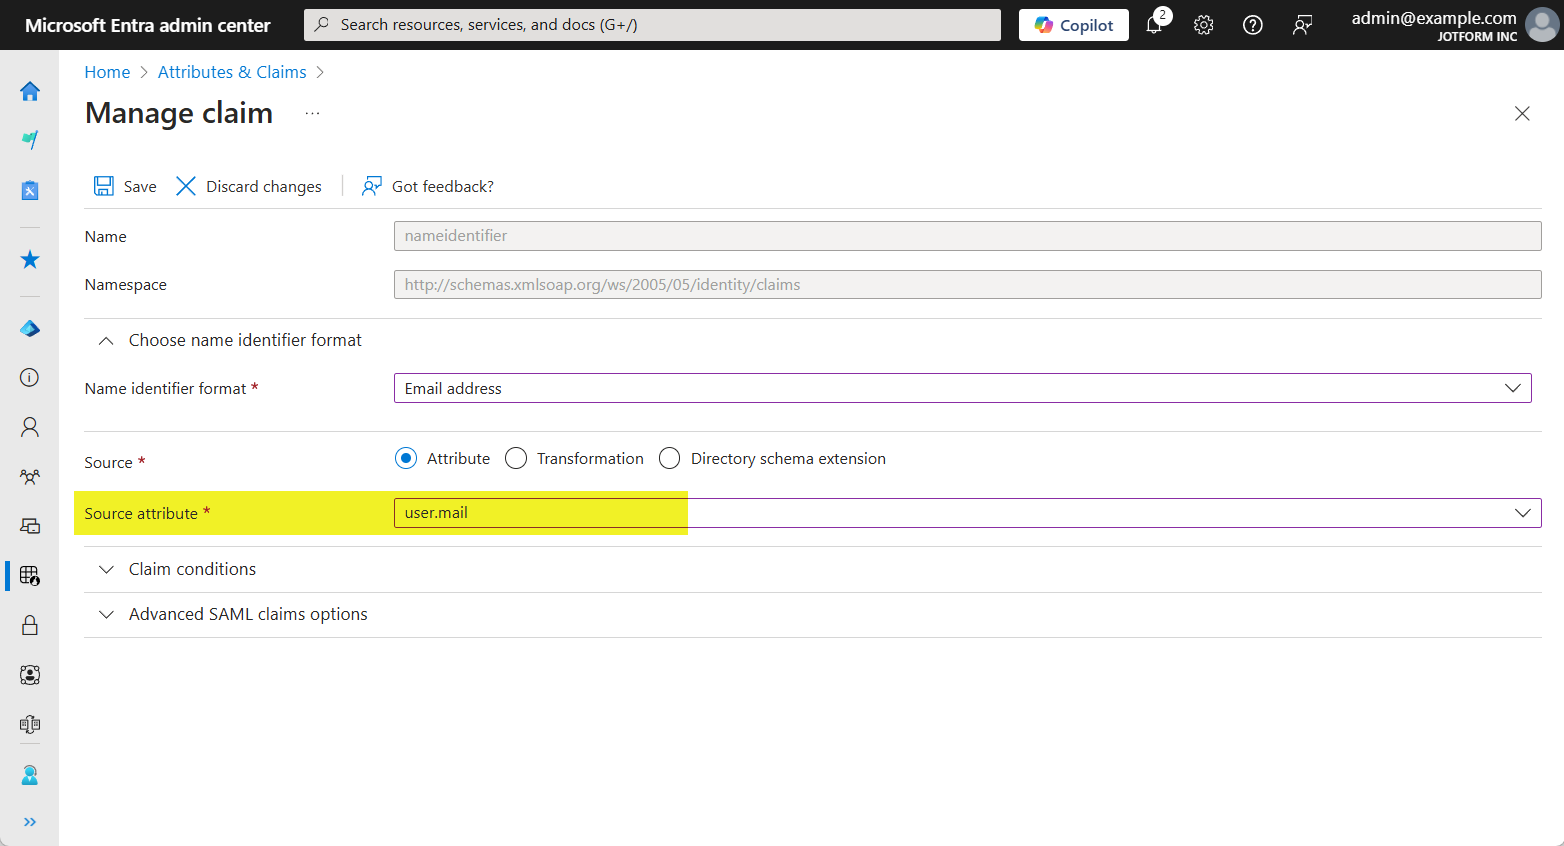Click the Discard changes button
Image resolution: width=1564 pixels, height=846 pixels.
click(x=249, y=186)
